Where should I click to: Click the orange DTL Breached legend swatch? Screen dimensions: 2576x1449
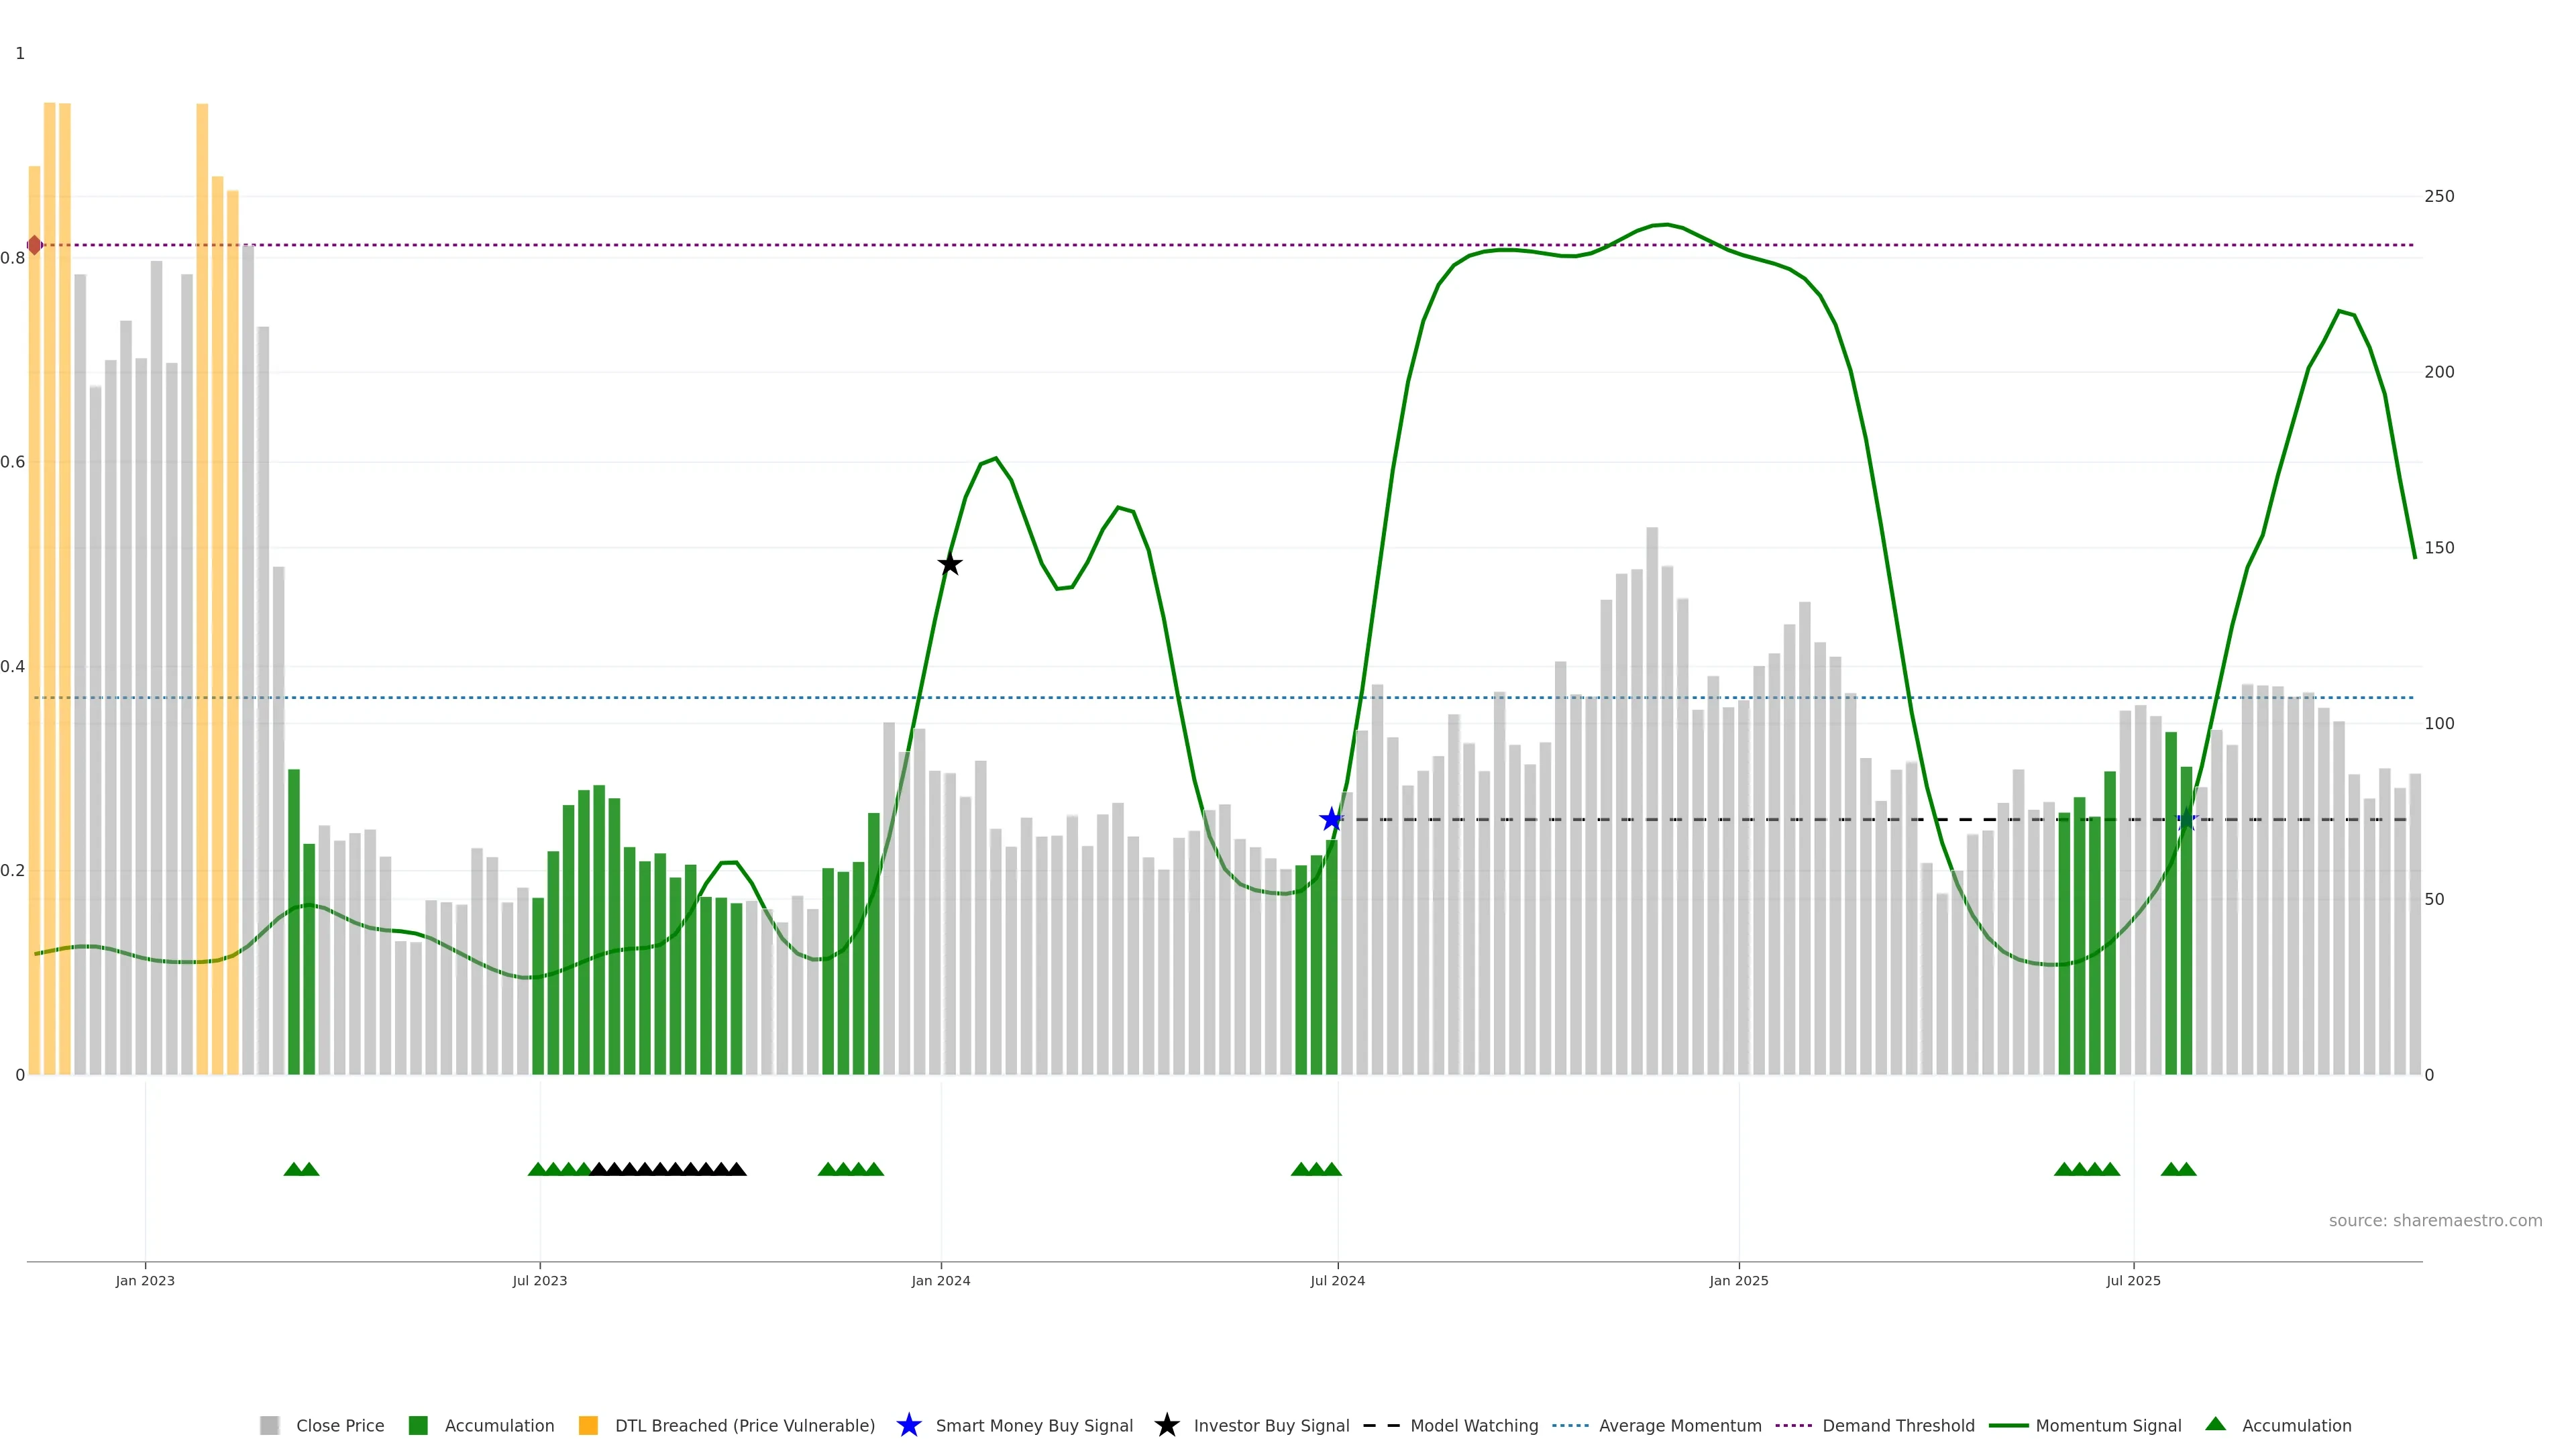click(588, 1425)
